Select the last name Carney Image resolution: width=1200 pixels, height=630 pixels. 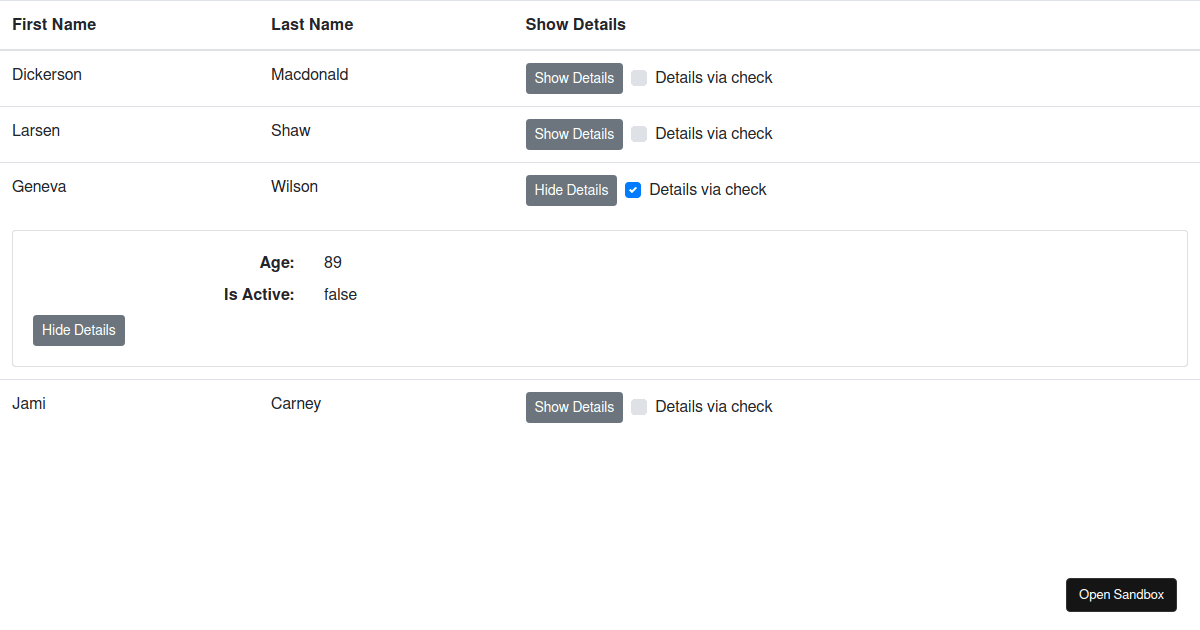tap(296, 403)
